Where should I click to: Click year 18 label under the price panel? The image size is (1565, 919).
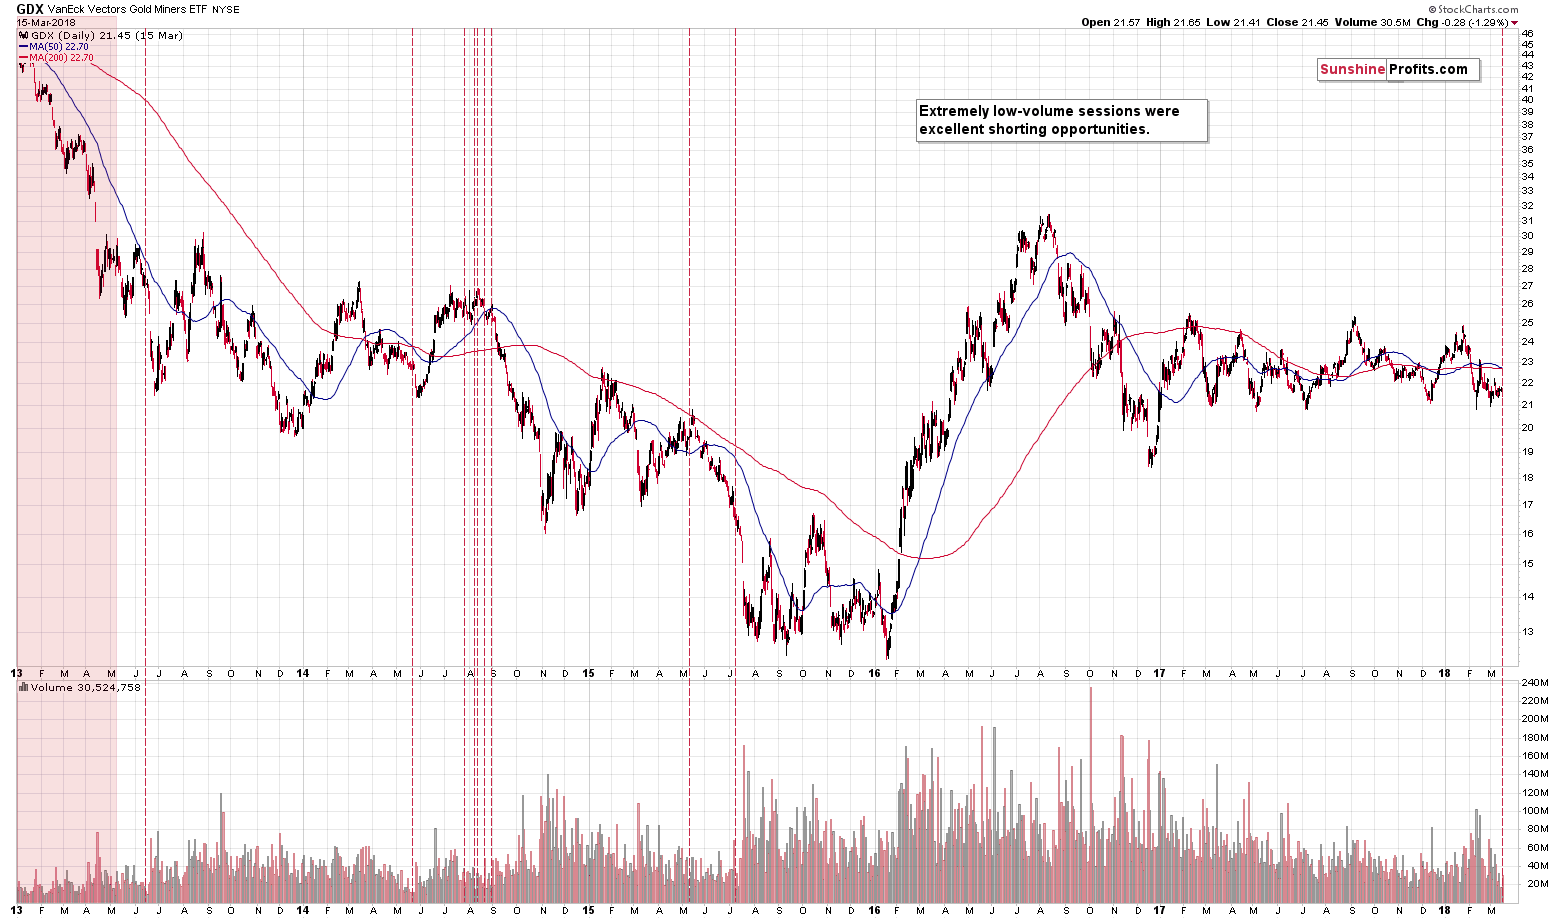[x=1444, y=674]
